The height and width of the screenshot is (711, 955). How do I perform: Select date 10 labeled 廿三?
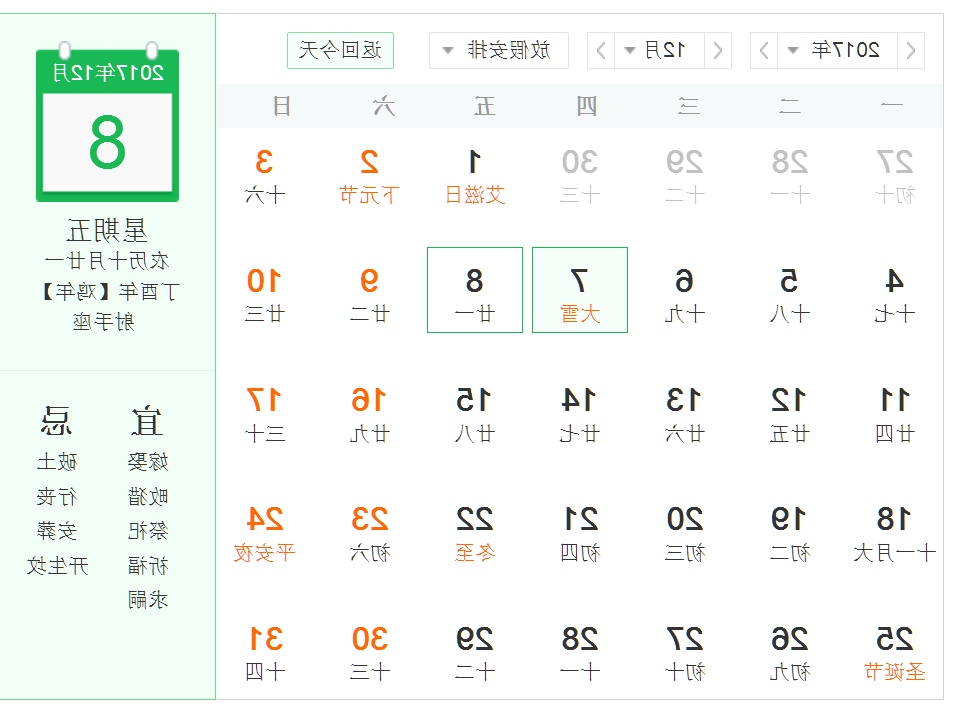(x=264, y=295)
